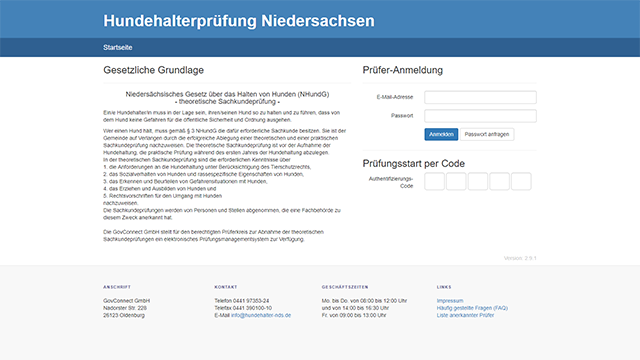This screenshot has width=640, height=360.
Task: Click list item 4 das Erziehen und Ausbilden
Action: click(160, 189)
